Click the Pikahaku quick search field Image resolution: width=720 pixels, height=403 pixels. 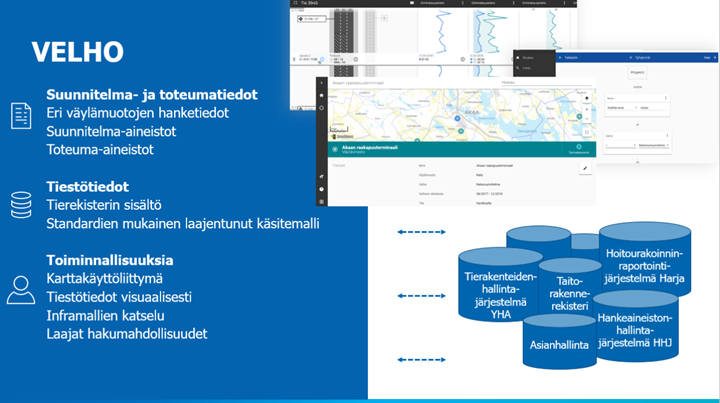(x=546, y=83)
